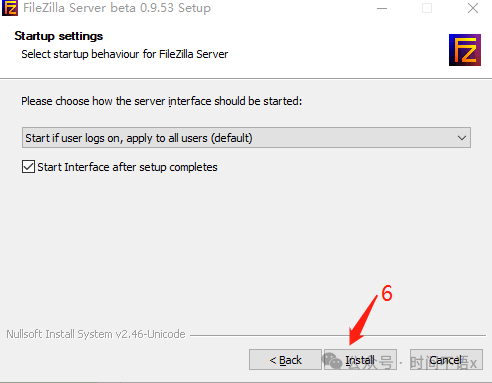The image size is (492, 383).
Task: Click the FileZilla icon in the title bar
Action: coord(10,8)
